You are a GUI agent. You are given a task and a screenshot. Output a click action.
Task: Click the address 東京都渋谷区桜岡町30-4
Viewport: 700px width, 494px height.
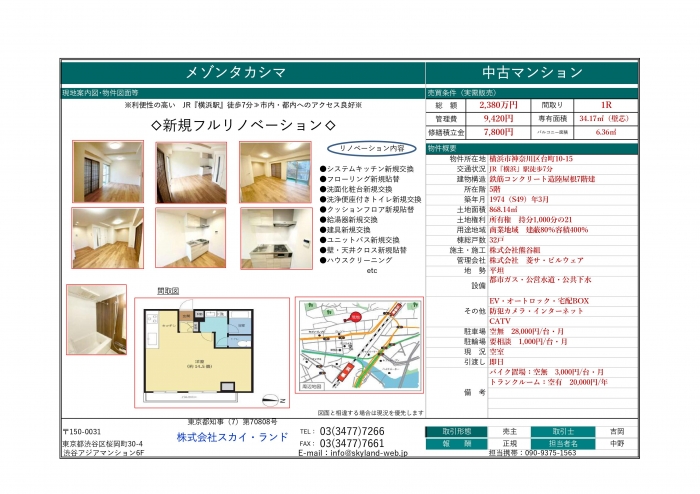(x=103, y=444)
